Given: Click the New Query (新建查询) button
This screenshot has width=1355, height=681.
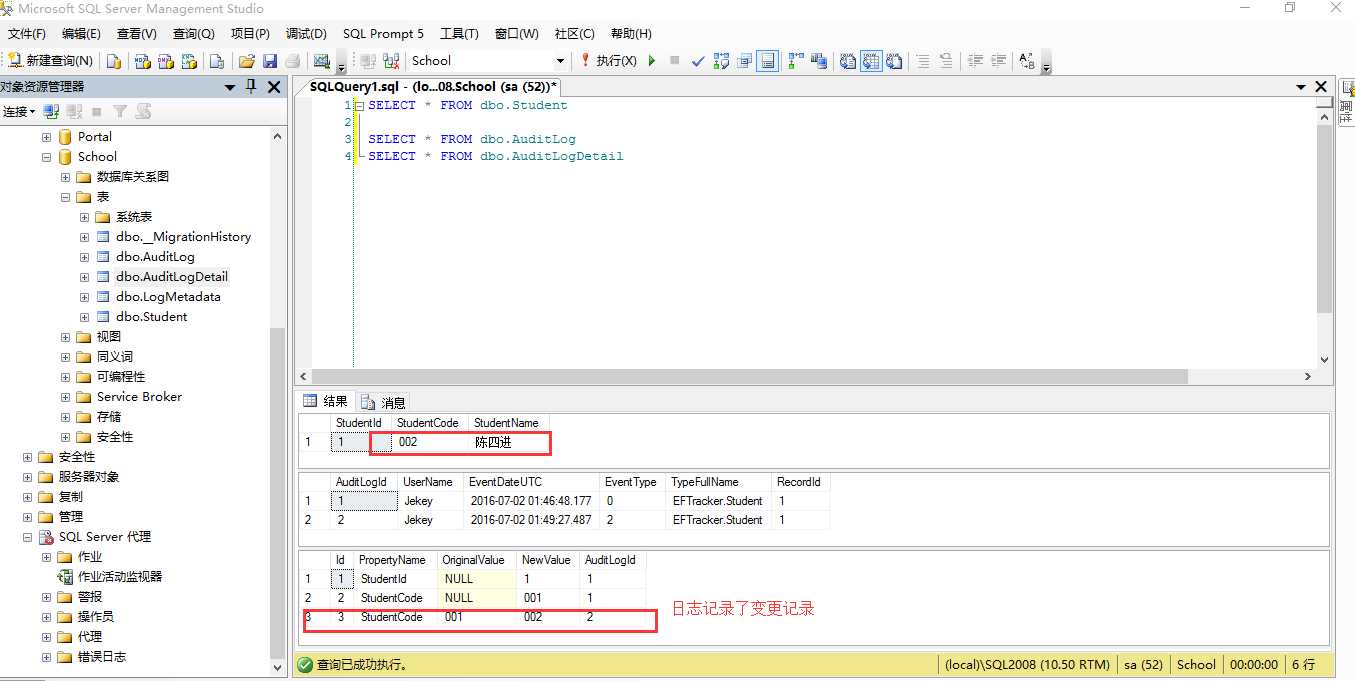Looking at the screenshot, I should pos(50,61).
